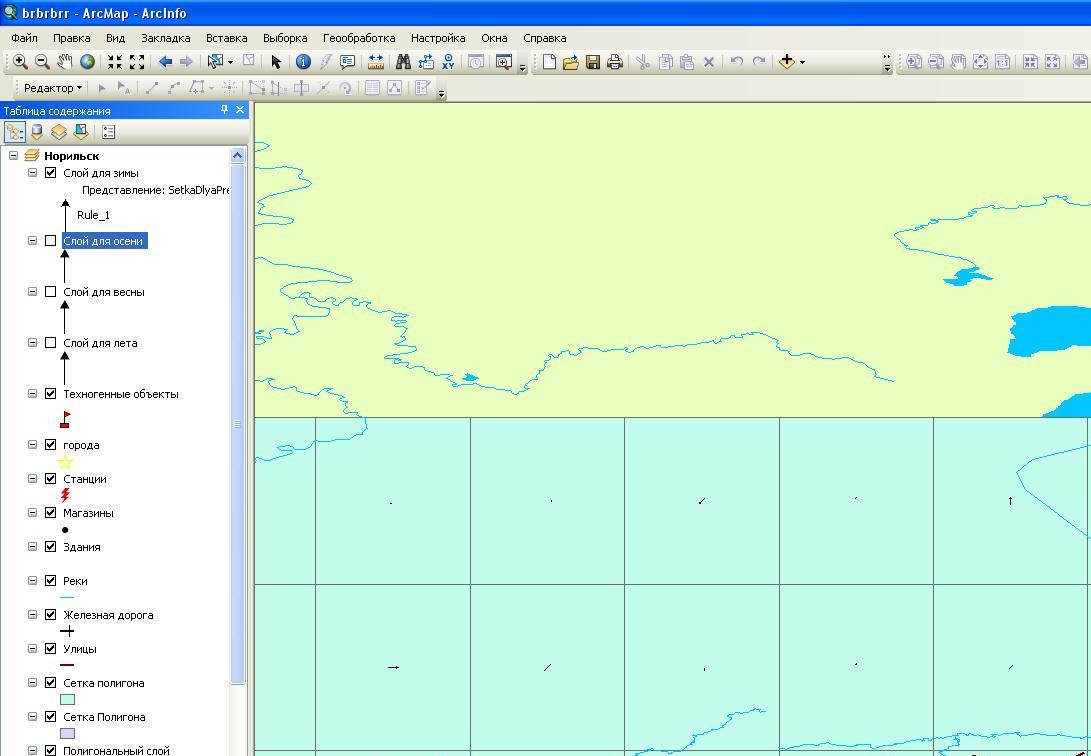Select the Identify info tool
Viewport: 1091px width, 756px height.
tap(303, 62)
